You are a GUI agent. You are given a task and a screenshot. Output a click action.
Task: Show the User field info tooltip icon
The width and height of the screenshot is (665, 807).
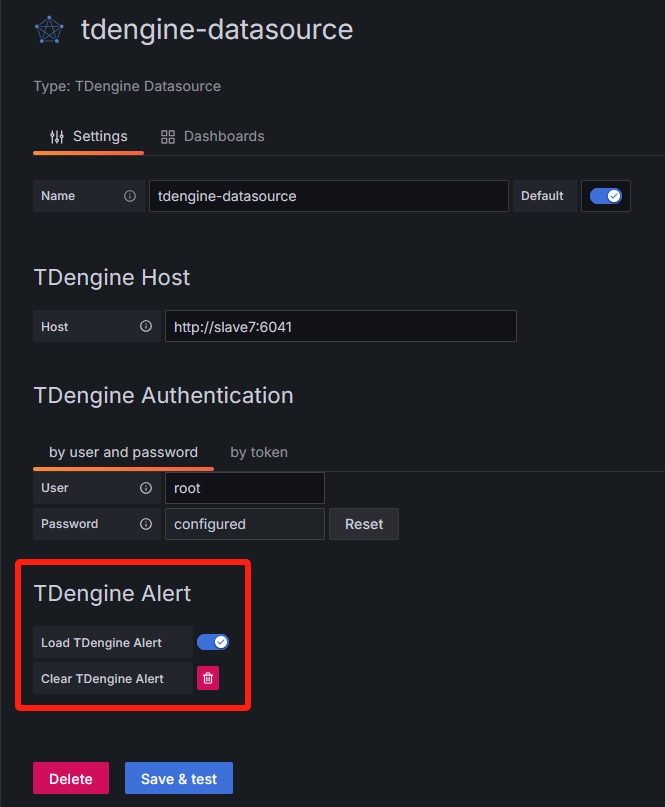146,488
